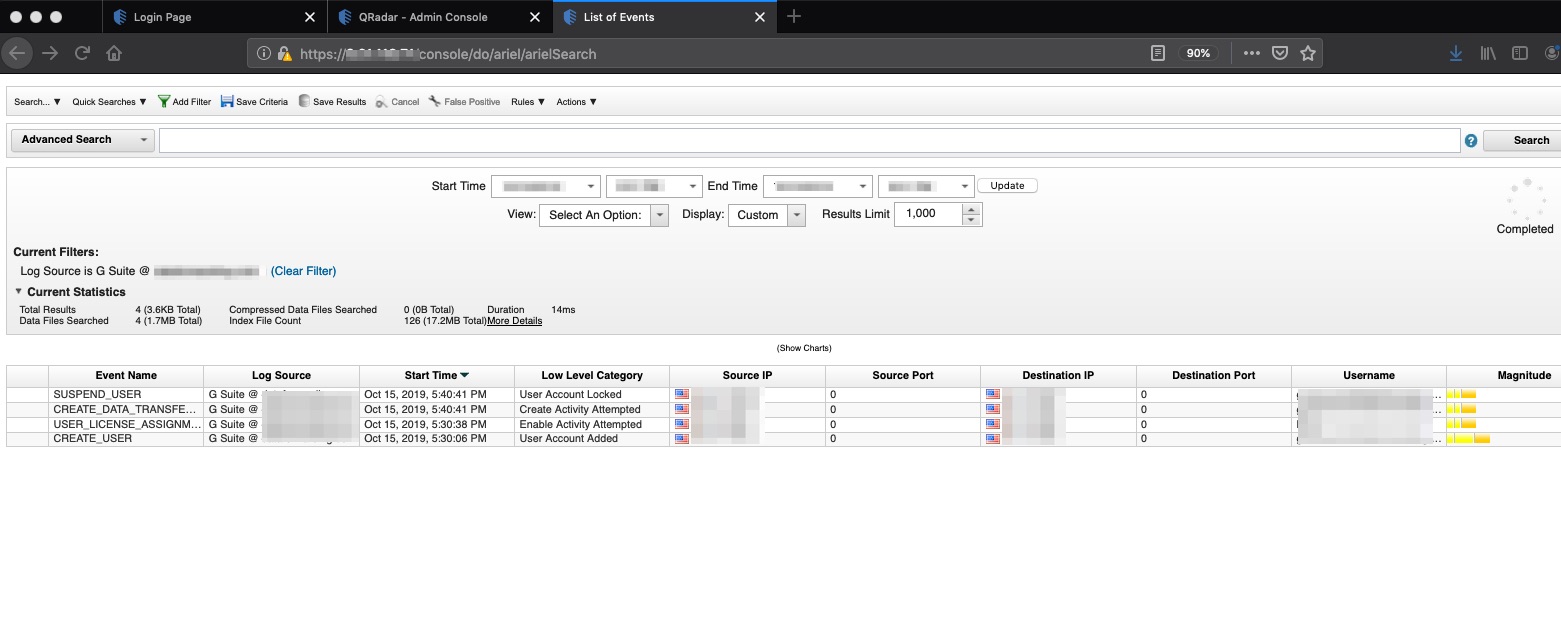Open site information icon in address bar
The image size is (1561, 622).
264,54
